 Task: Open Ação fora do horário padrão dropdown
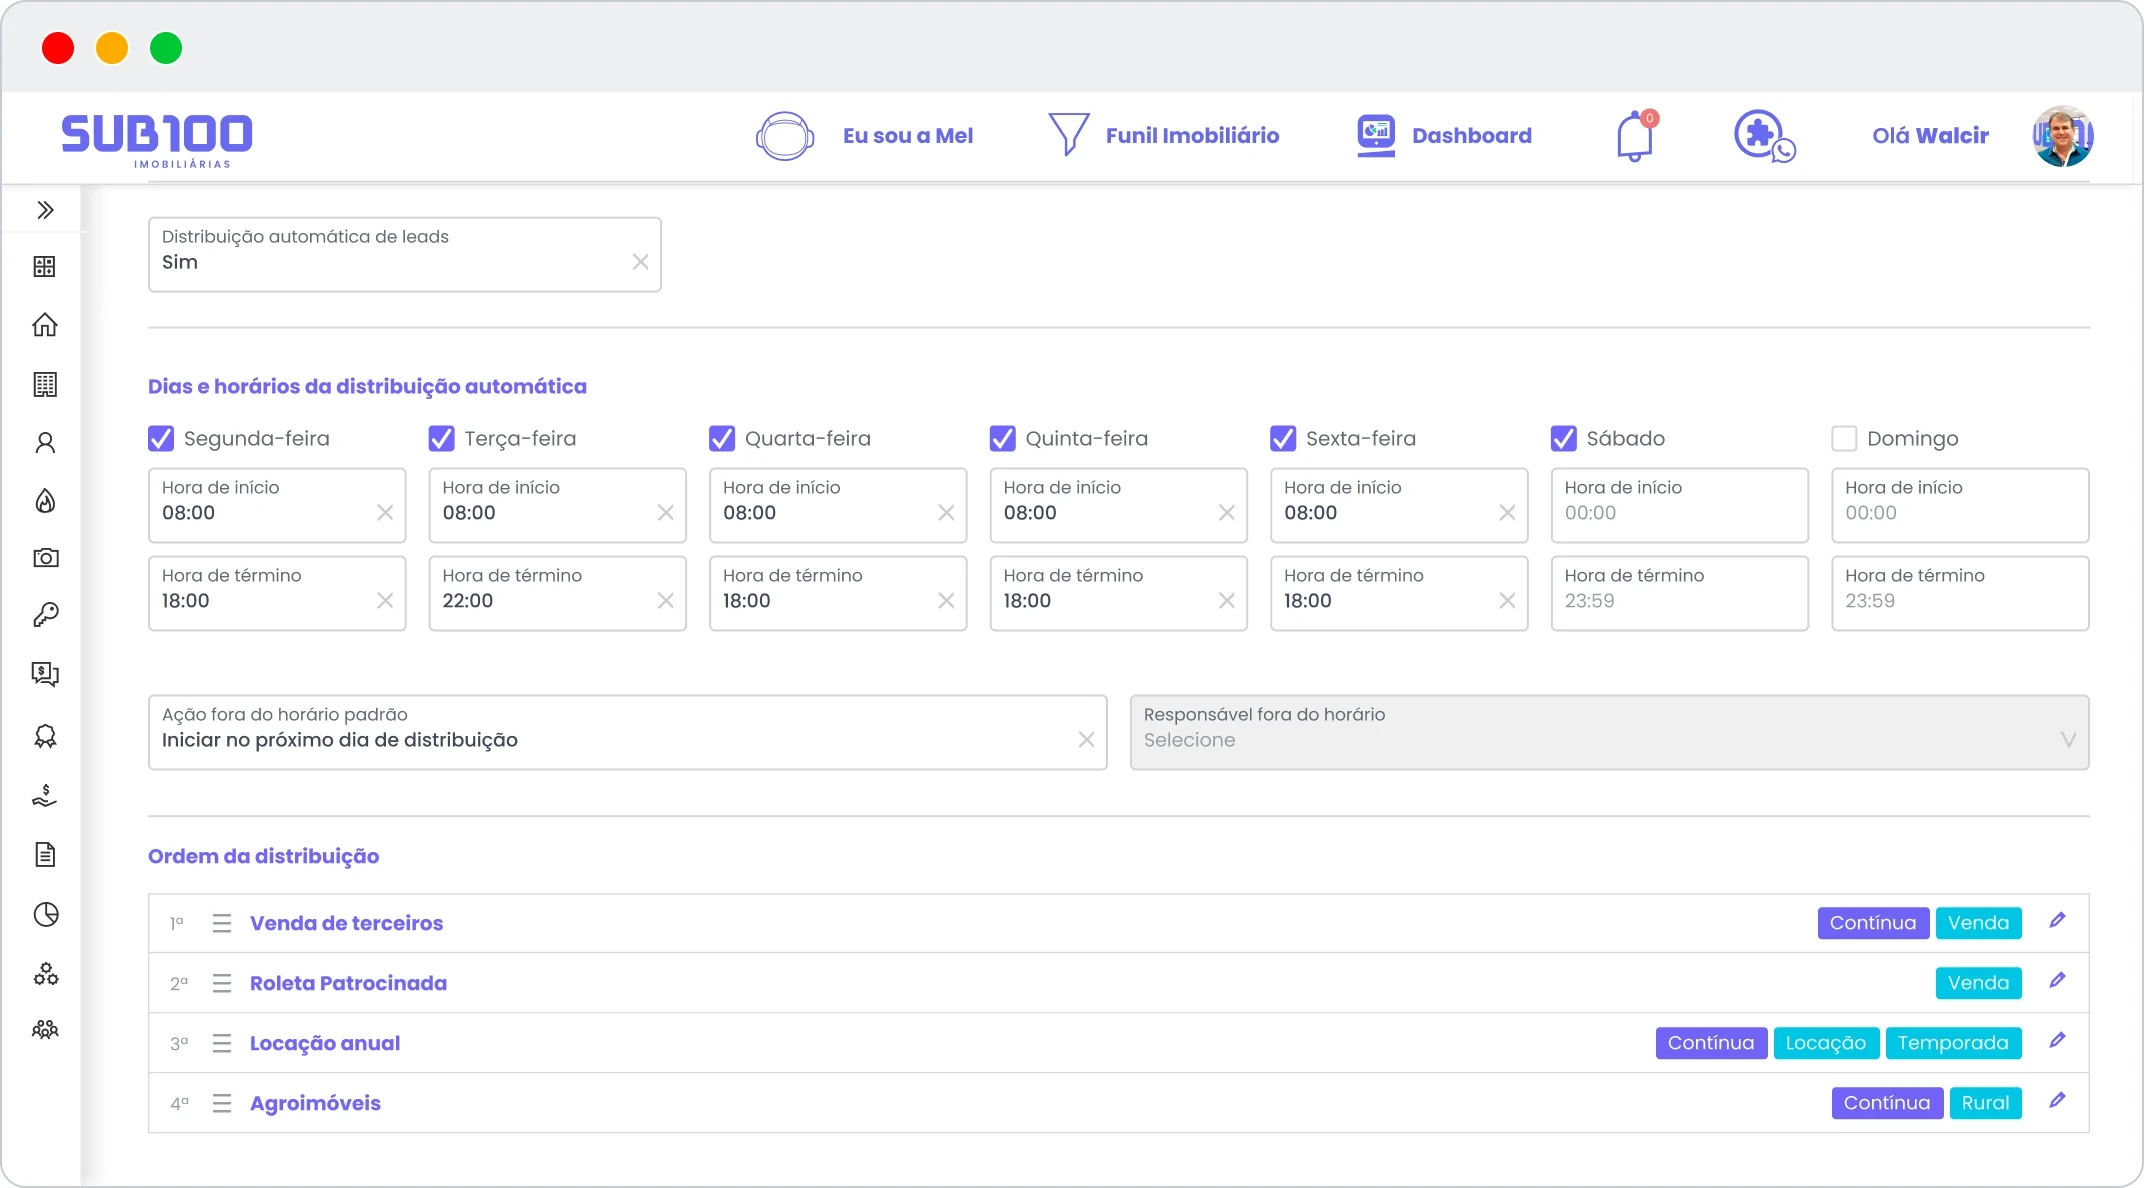tap(627, 732)
